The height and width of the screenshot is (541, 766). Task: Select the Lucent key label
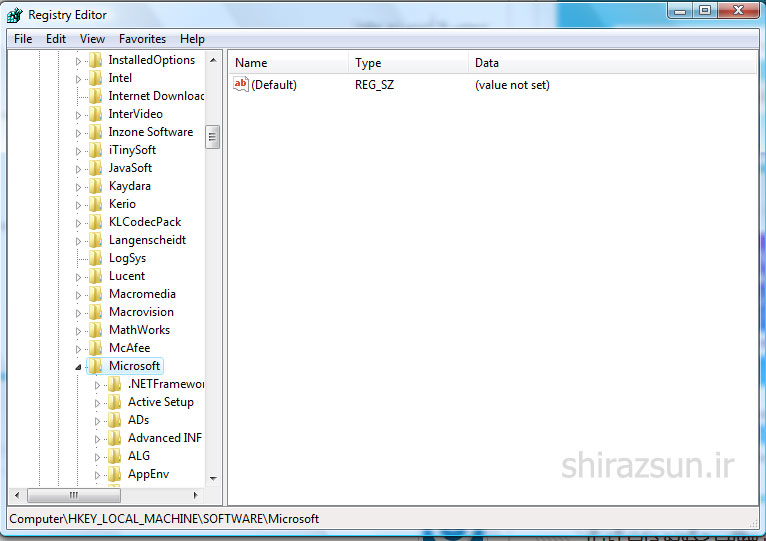(x=127, y=276)
